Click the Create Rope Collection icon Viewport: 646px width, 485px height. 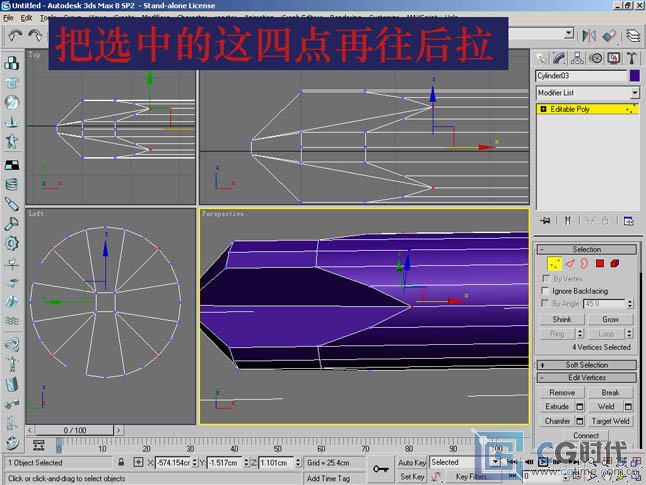(12, 122)
